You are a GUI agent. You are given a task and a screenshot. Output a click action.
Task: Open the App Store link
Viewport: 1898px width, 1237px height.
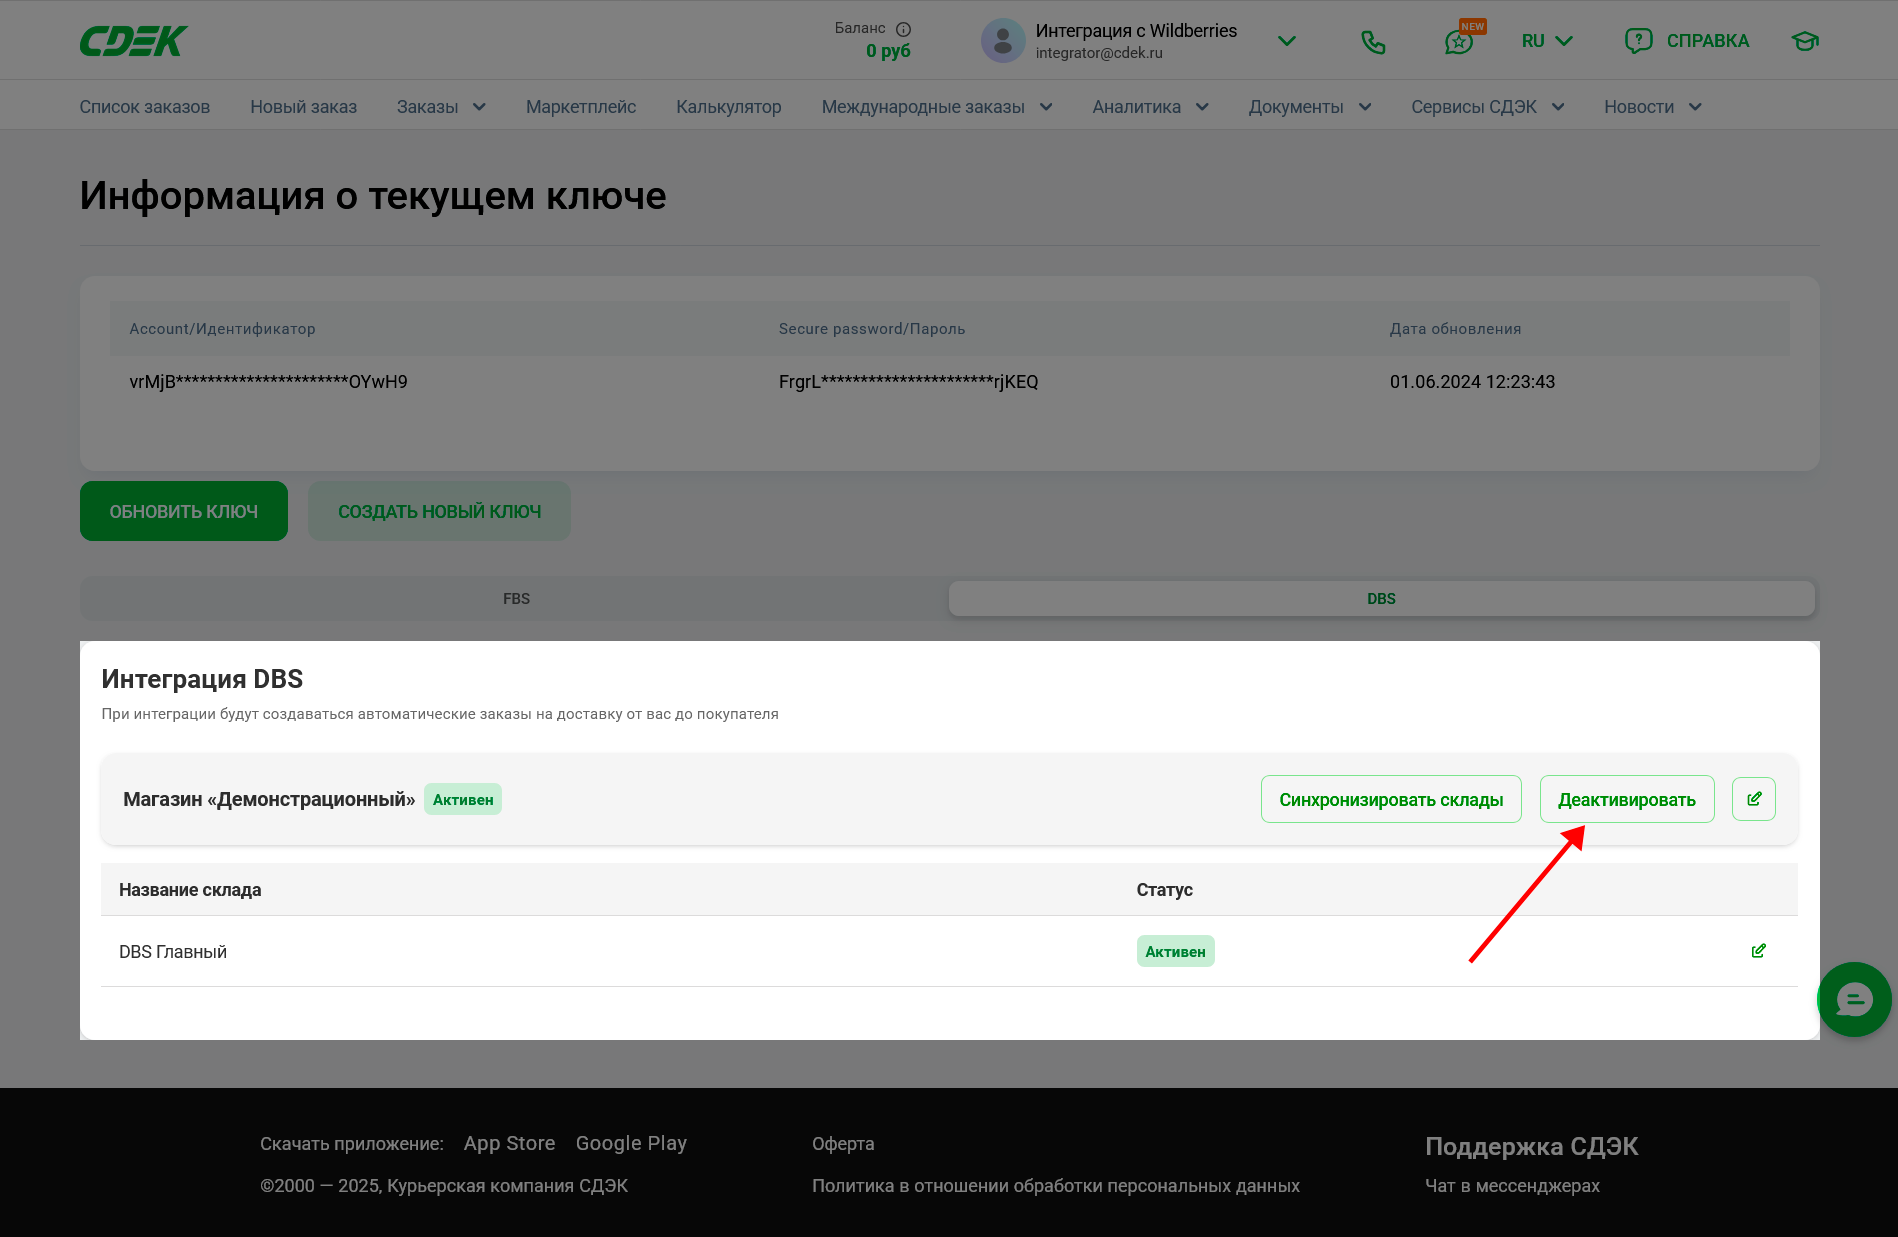pyautogui.click(x=509, y=1143)
